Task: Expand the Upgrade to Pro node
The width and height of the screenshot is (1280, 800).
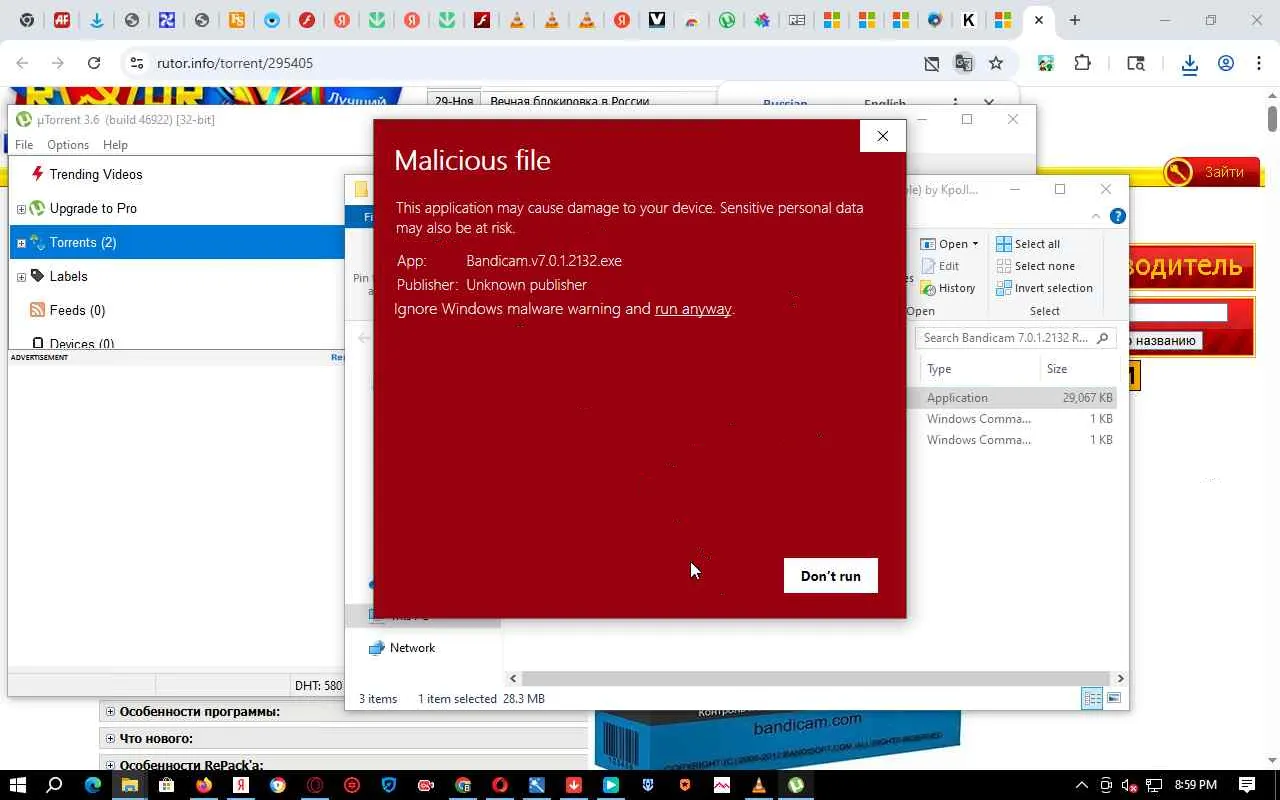Action: point(21,209)
